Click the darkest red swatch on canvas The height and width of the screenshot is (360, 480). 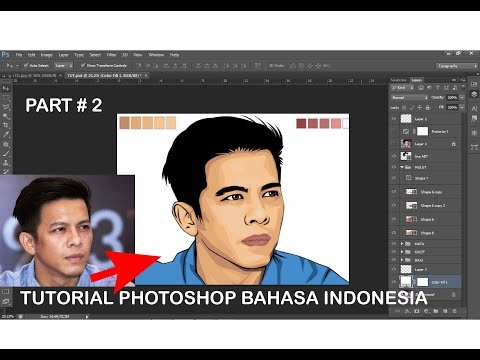pyautogui.click(x=301, y=123)
